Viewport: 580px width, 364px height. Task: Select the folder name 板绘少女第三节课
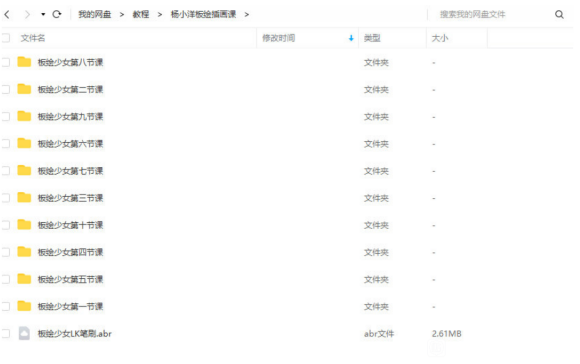click(x=70, y=198)
